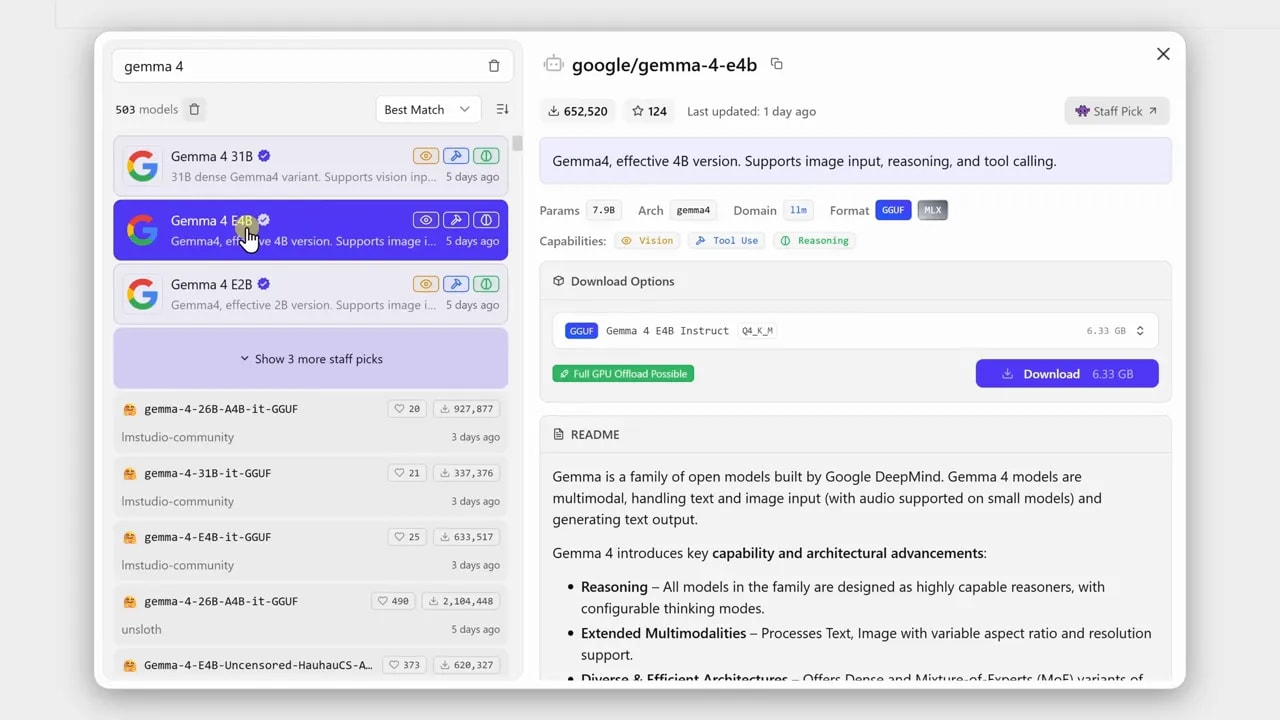Click the gemma4 arch value
Image resolution: width=1280 pixels, height=720 pixels.
click(693, 211)
